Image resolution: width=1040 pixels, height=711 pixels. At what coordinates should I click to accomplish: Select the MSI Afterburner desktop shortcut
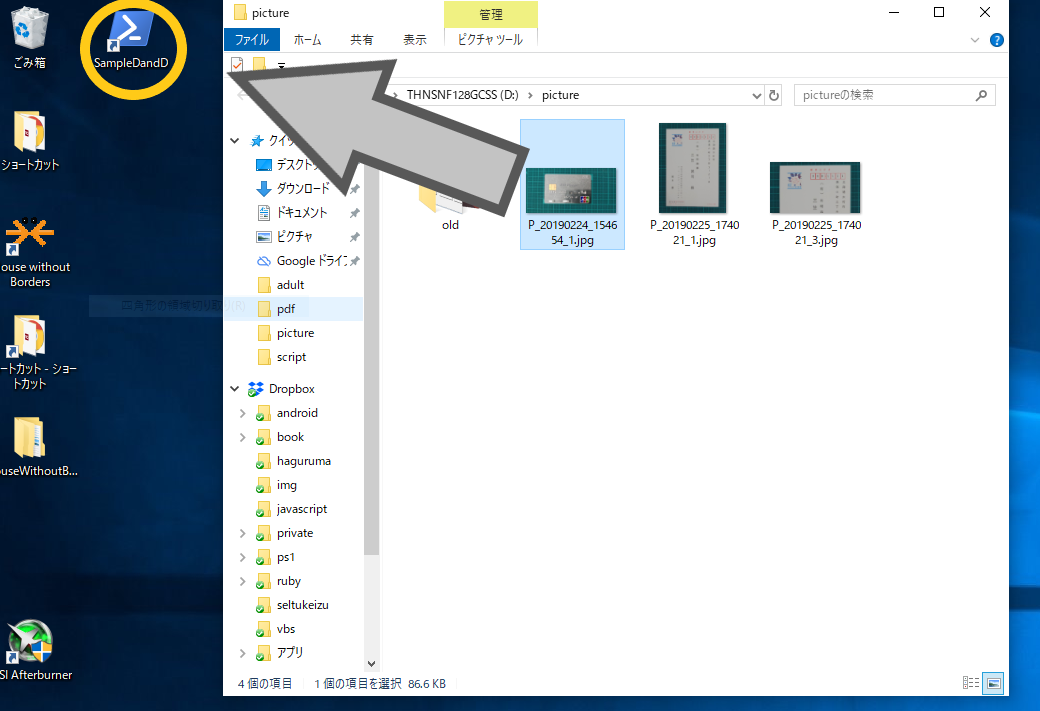coord(31,651)
